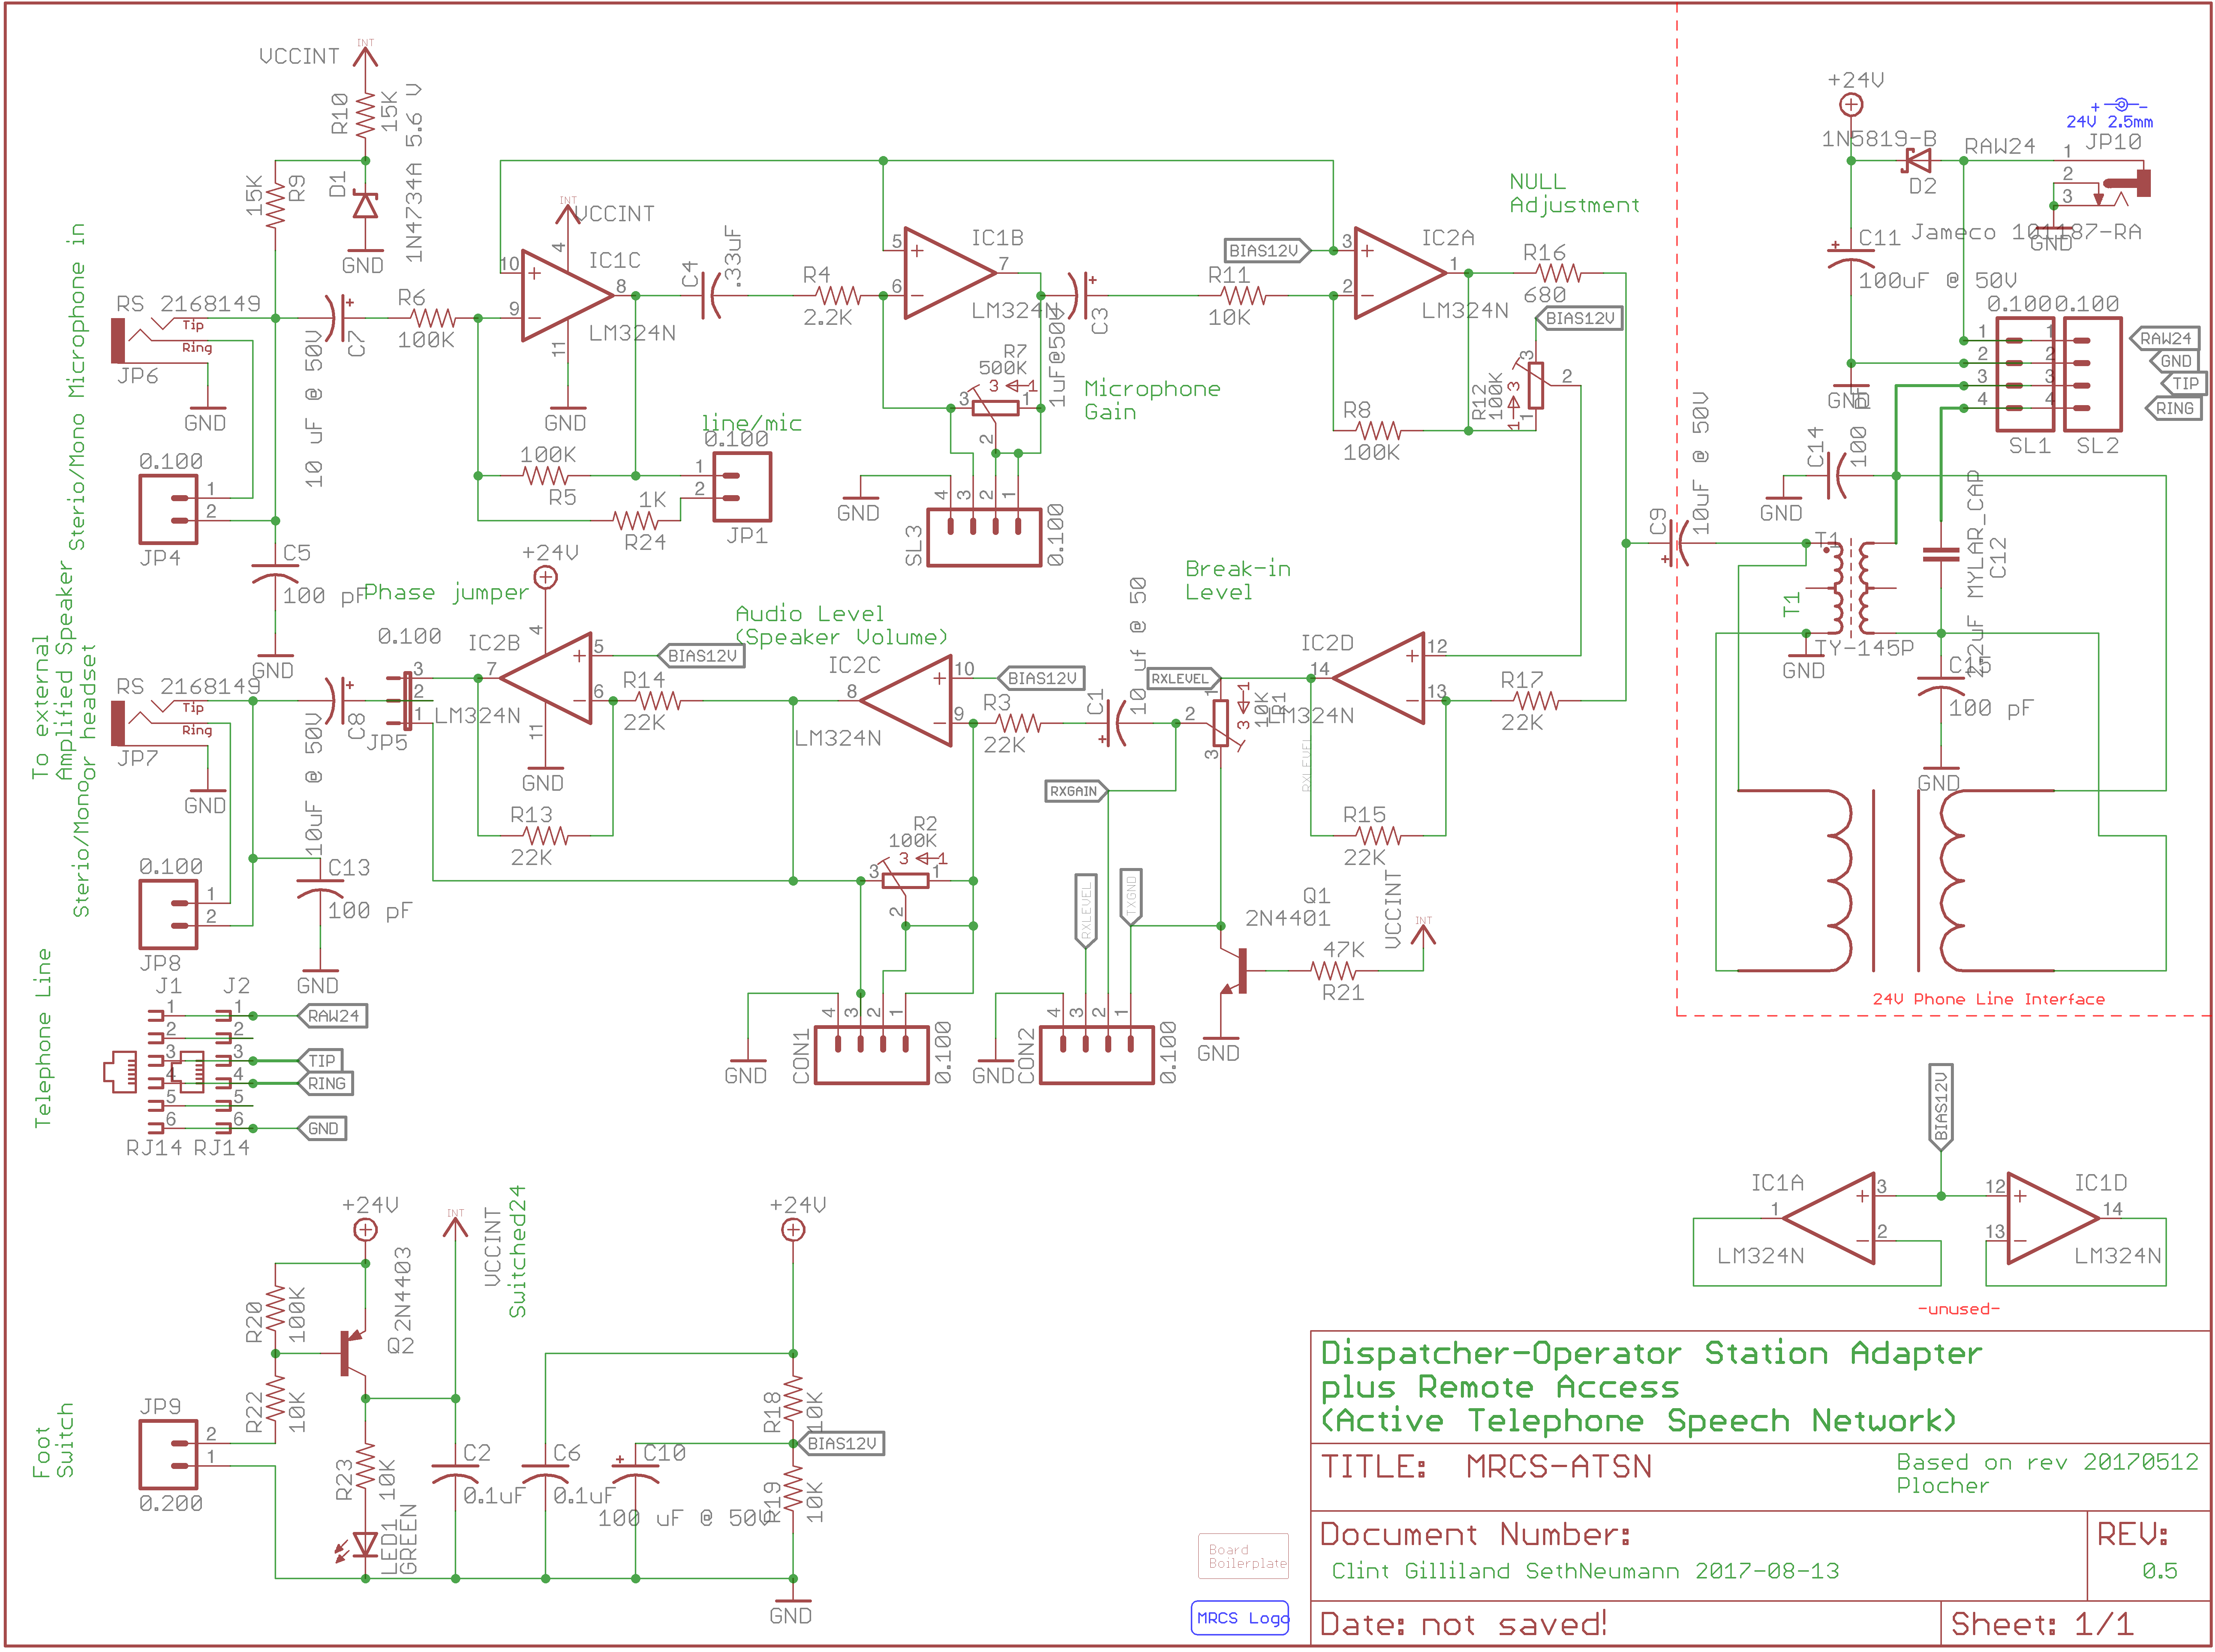This screenshot has height=1652, width=2215.
Task: Select the JP1 line/mic jumper header
Action: [742, 487]
